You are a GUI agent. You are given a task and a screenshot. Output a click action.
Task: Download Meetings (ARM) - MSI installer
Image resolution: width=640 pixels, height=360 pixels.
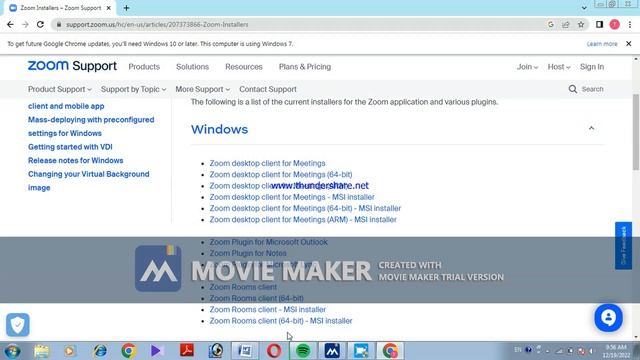(x=303, y=220)
